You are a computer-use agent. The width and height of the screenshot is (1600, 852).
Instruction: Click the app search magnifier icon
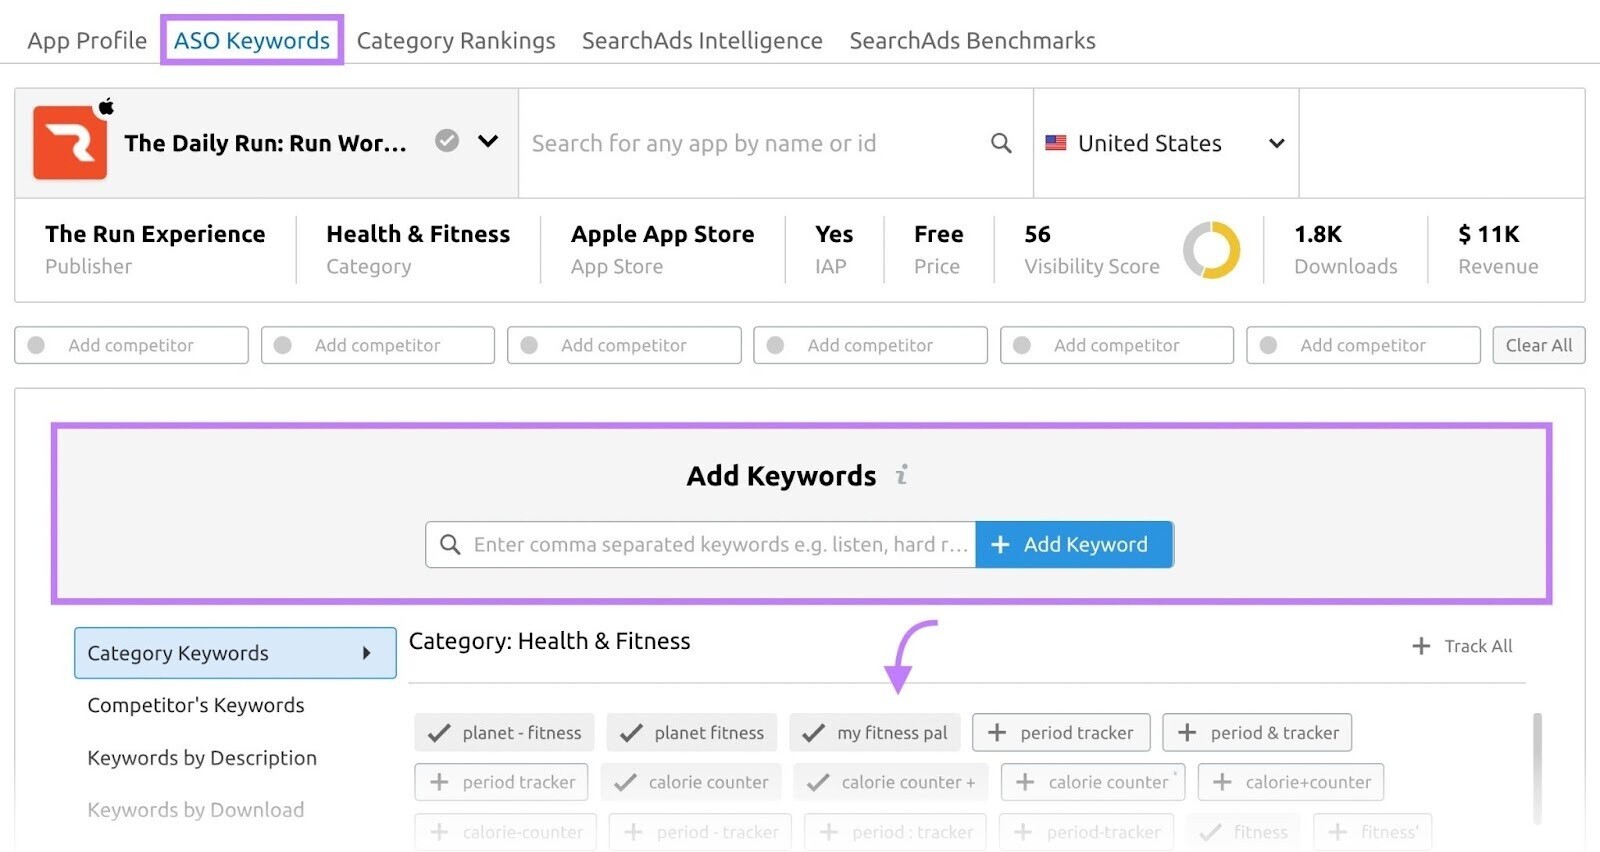(x=1001, y=143)
